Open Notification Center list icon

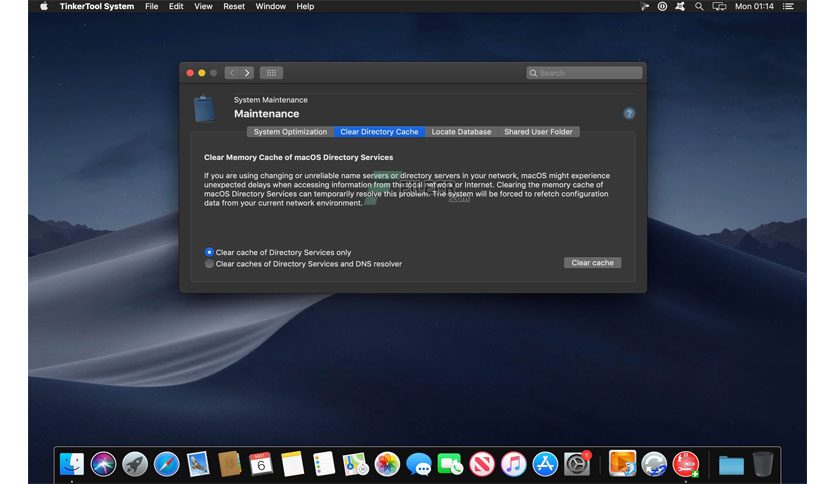[788, 6]
